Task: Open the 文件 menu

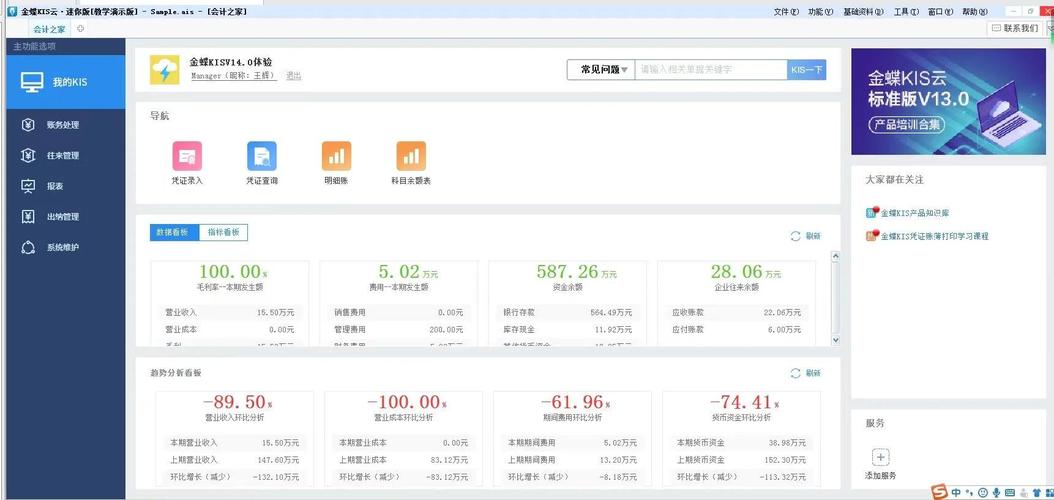Action: 786,11
